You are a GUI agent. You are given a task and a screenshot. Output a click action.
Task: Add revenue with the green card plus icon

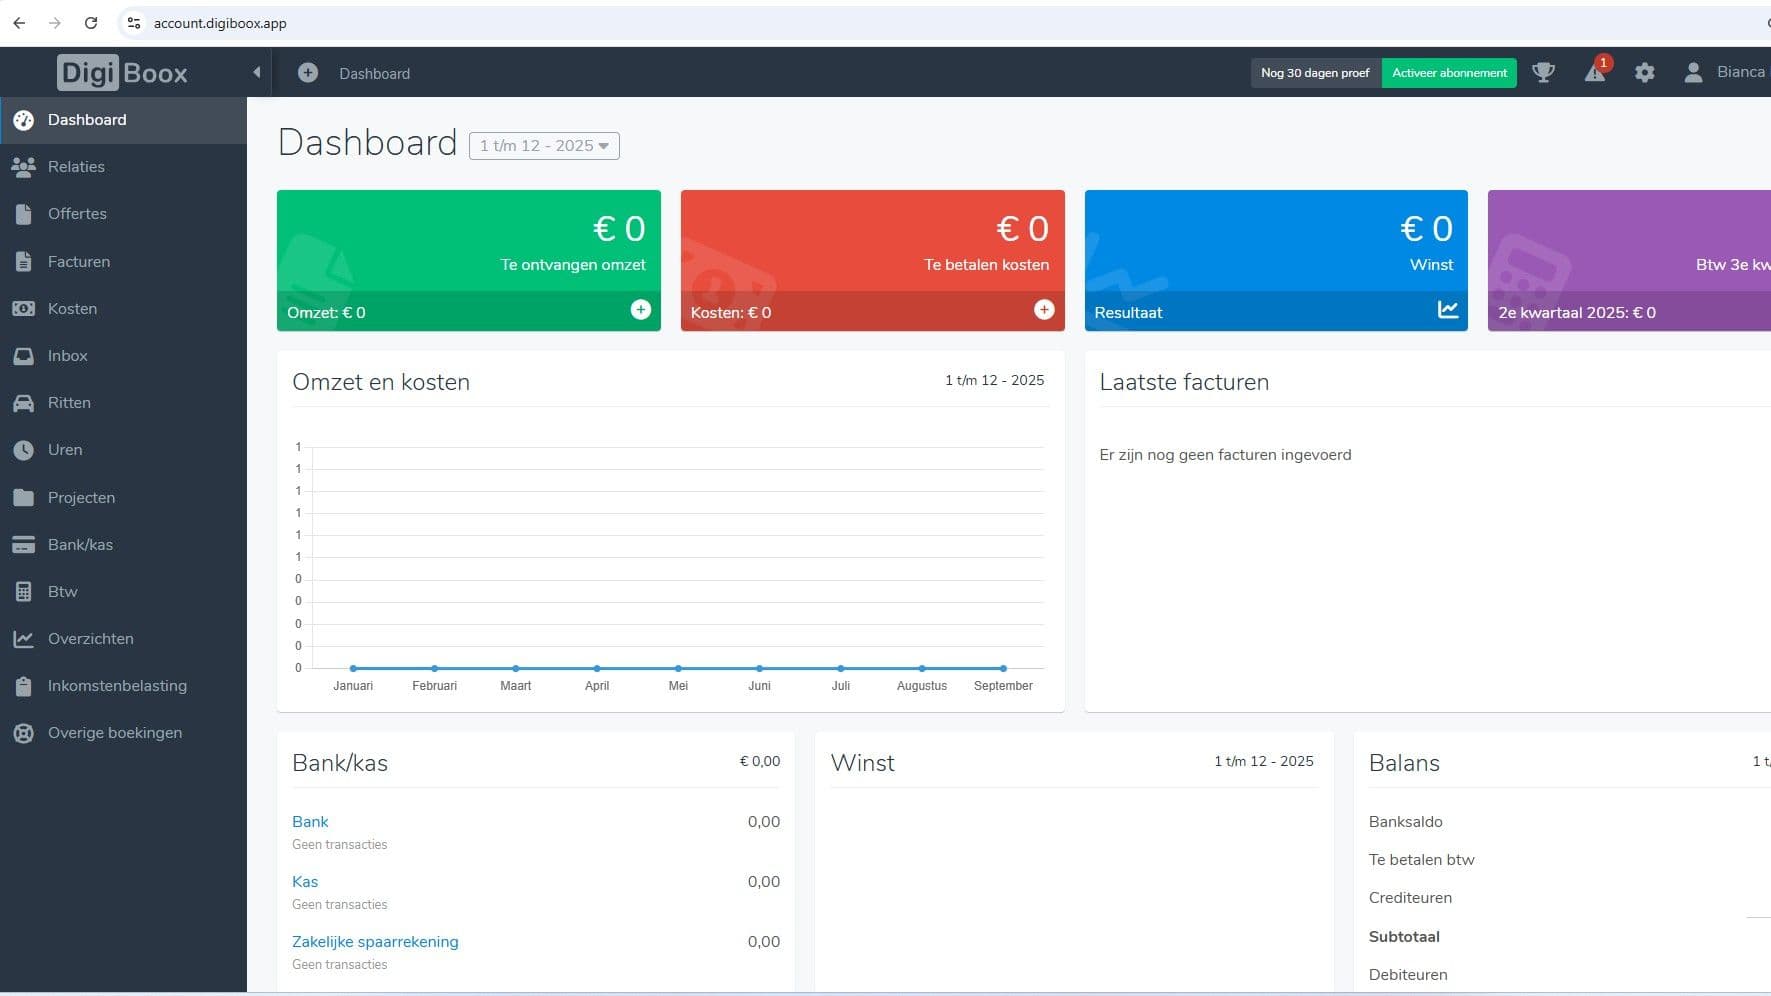coord(640,310)
